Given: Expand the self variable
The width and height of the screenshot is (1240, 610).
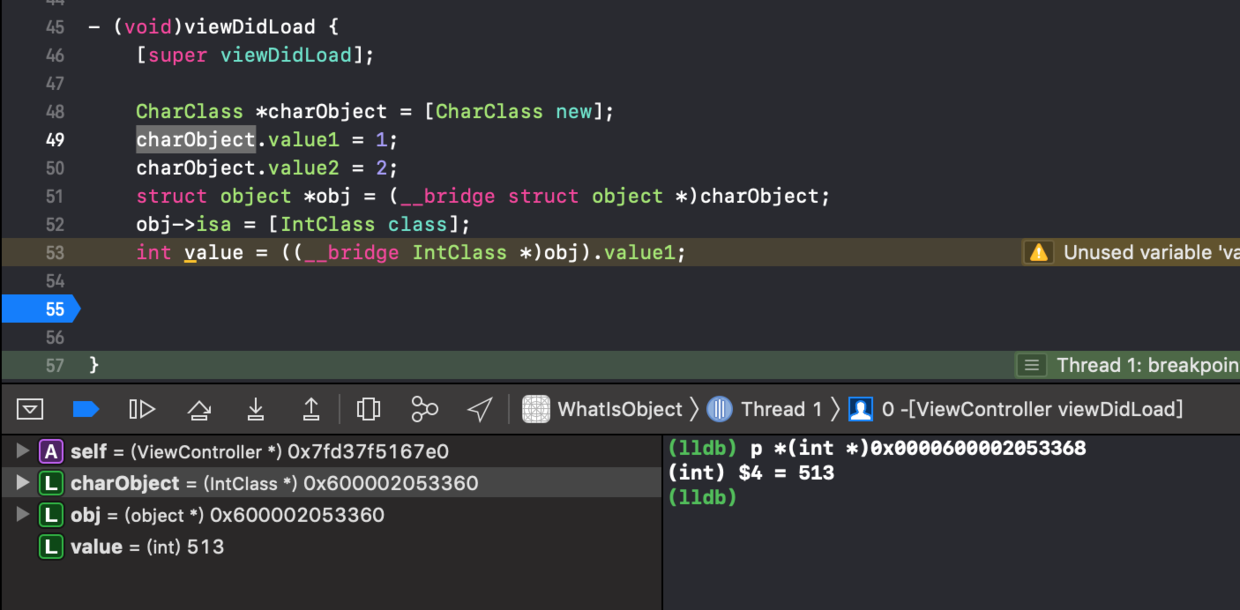Looking at the screenshot, I should point(22,451).
